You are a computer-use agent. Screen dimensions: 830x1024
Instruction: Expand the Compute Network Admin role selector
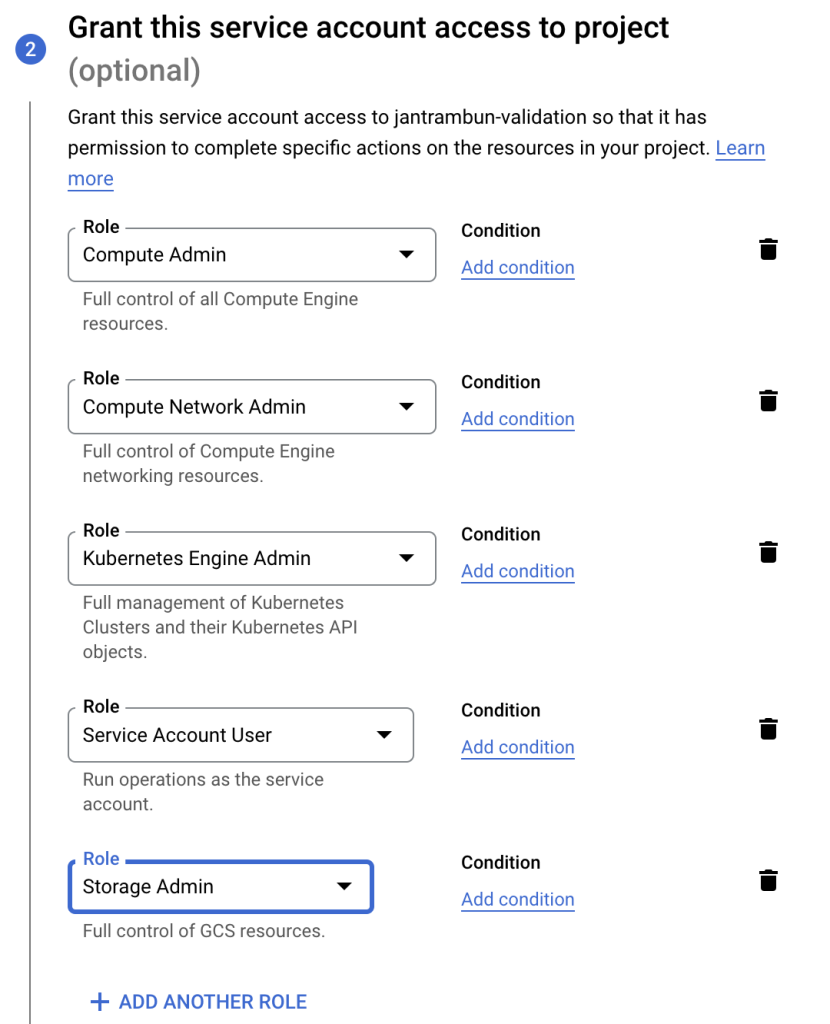tap(408, 407)
